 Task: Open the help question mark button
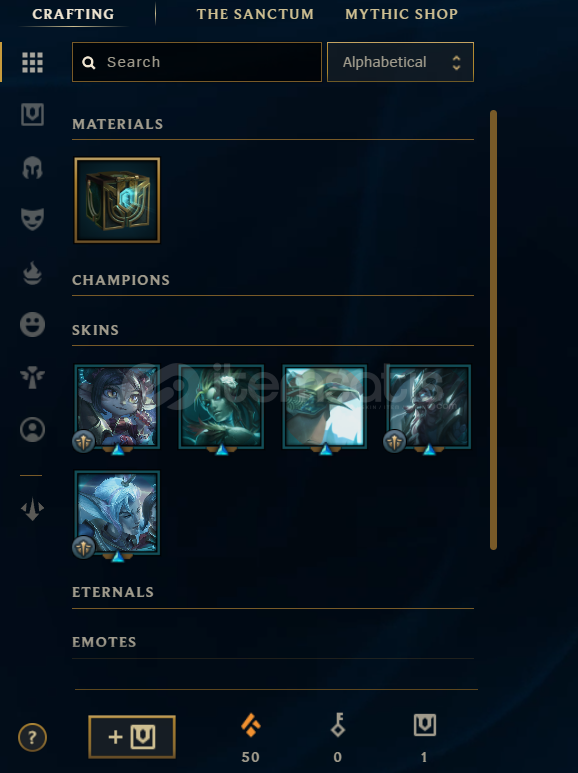(x=33, y=738)
